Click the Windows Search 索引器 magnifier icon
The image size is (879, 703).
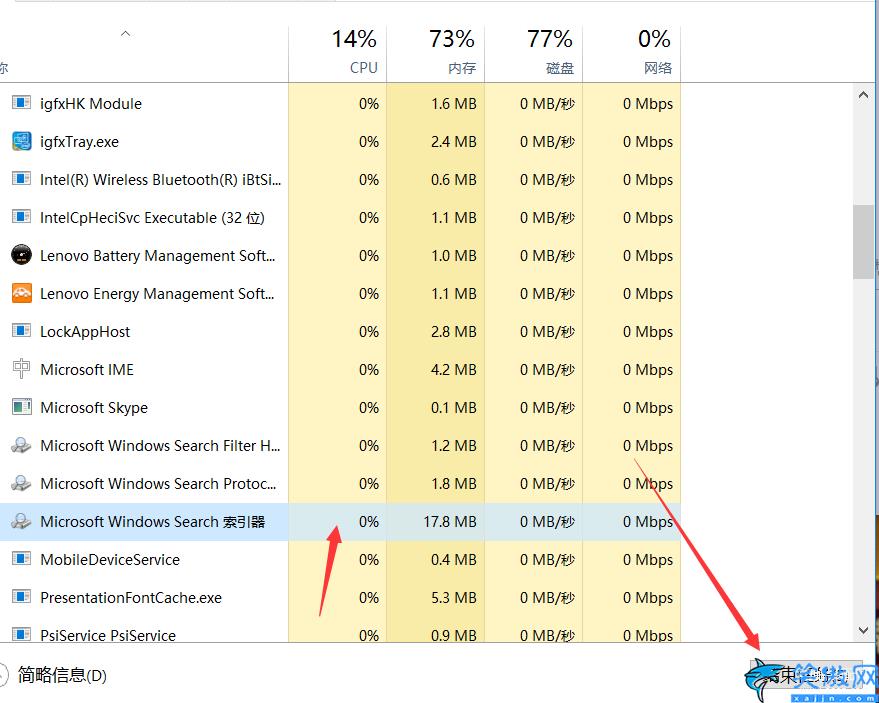tap(21, 521)
